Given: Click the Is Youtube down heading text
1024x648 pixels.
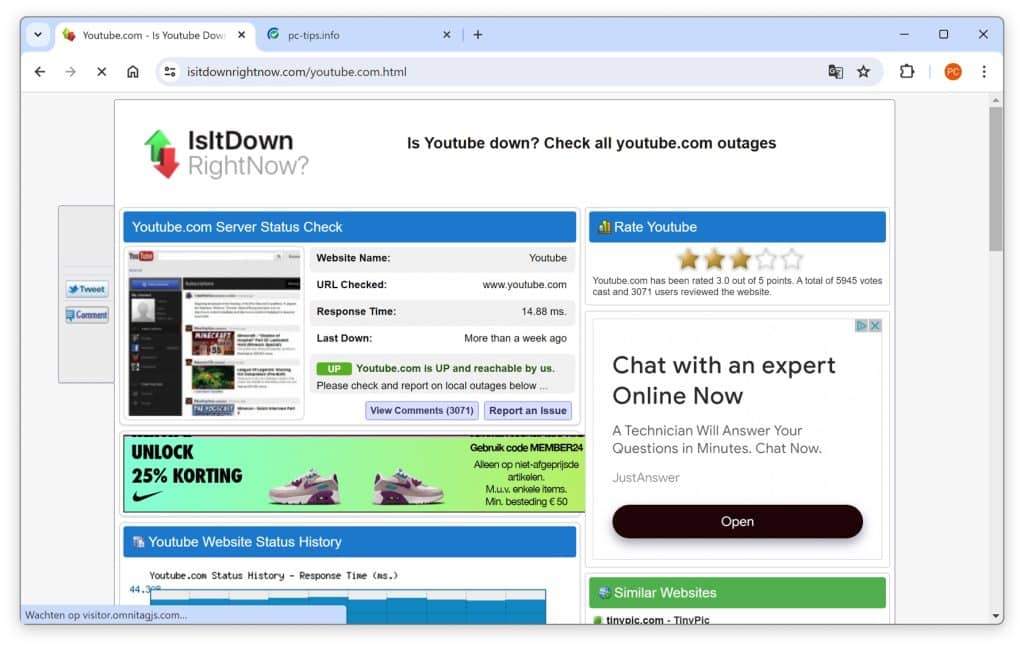Looking at the screenshot, I should [592, 143].
